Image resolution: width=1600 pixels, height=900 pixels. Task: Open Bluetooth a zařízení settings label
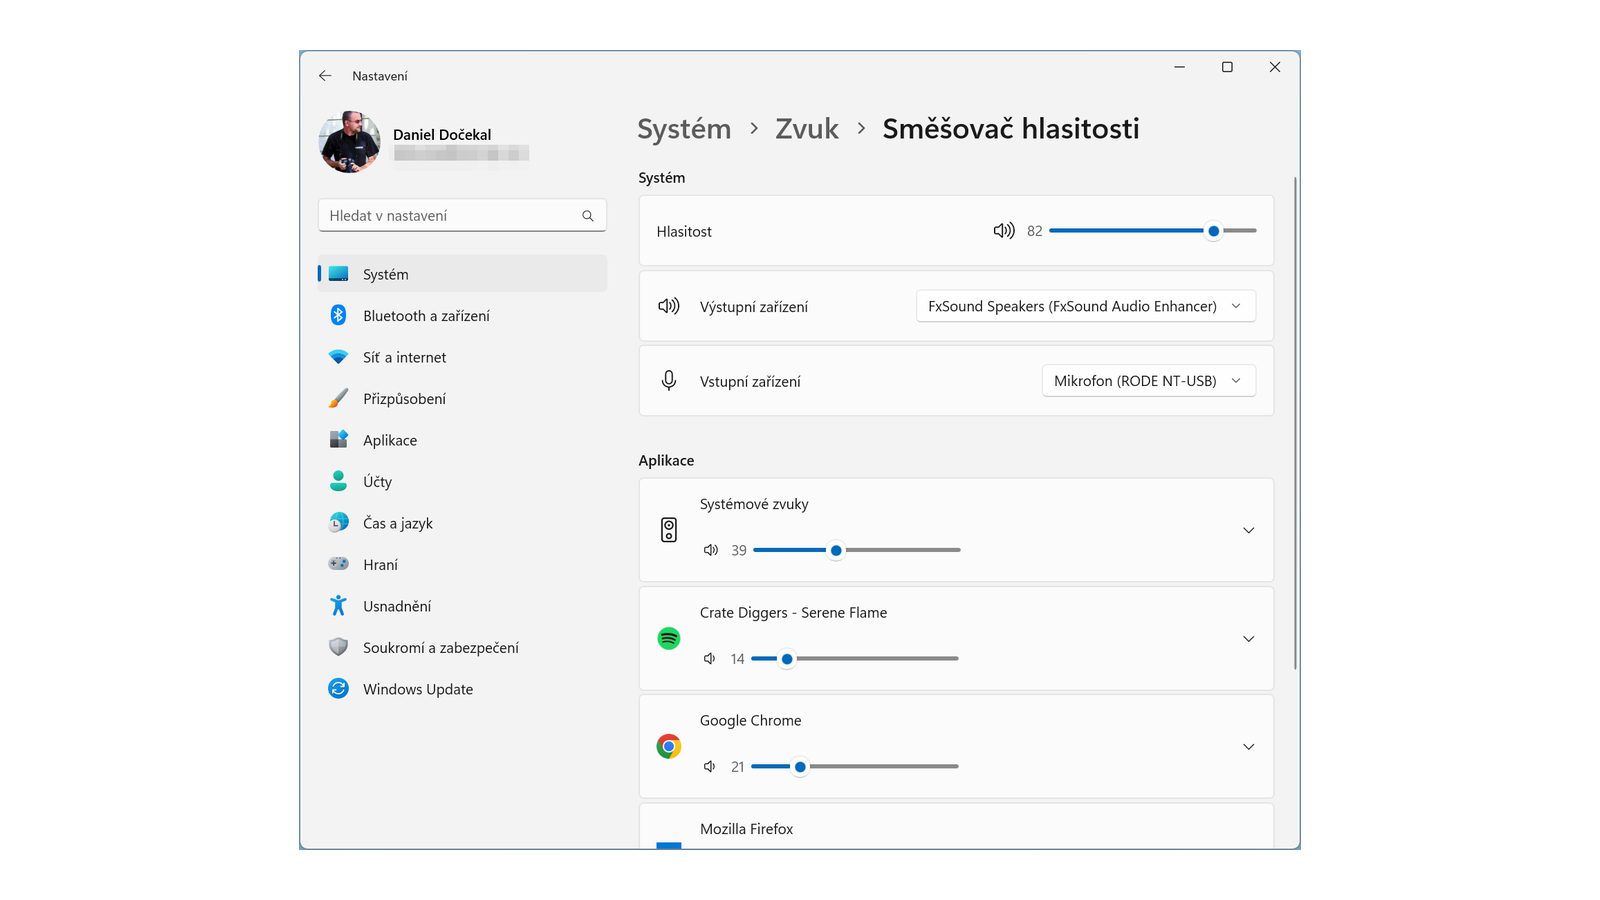pos(426,316)
